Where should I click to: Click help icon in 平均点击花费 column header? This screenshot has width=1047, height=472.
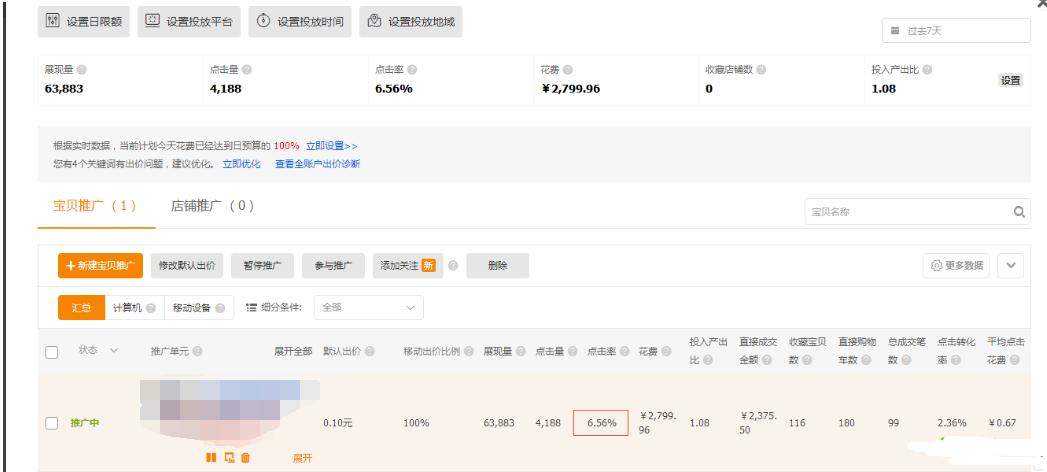(x=1014, y=360)
